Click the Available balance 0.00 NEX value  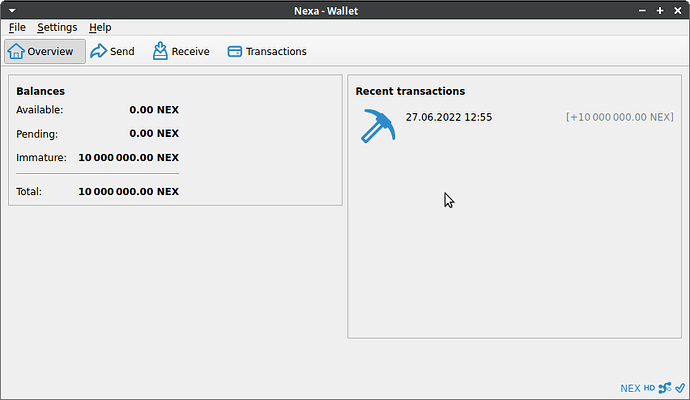154,110
